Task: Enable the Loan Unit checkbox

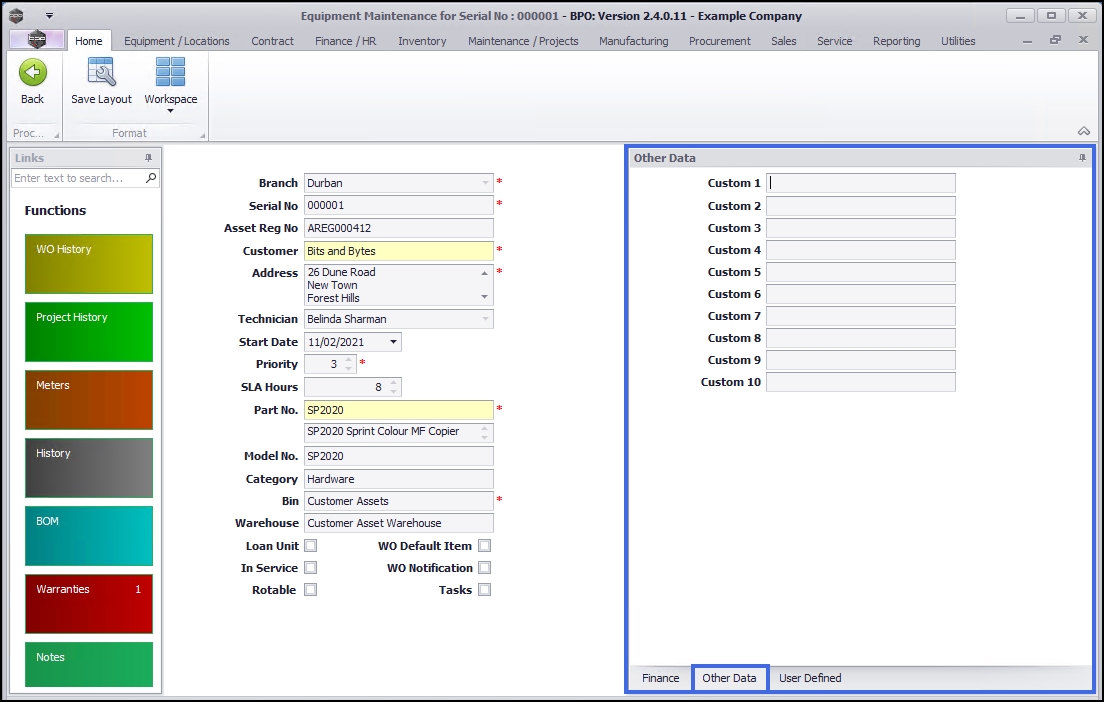Action: tap(311, 546)
